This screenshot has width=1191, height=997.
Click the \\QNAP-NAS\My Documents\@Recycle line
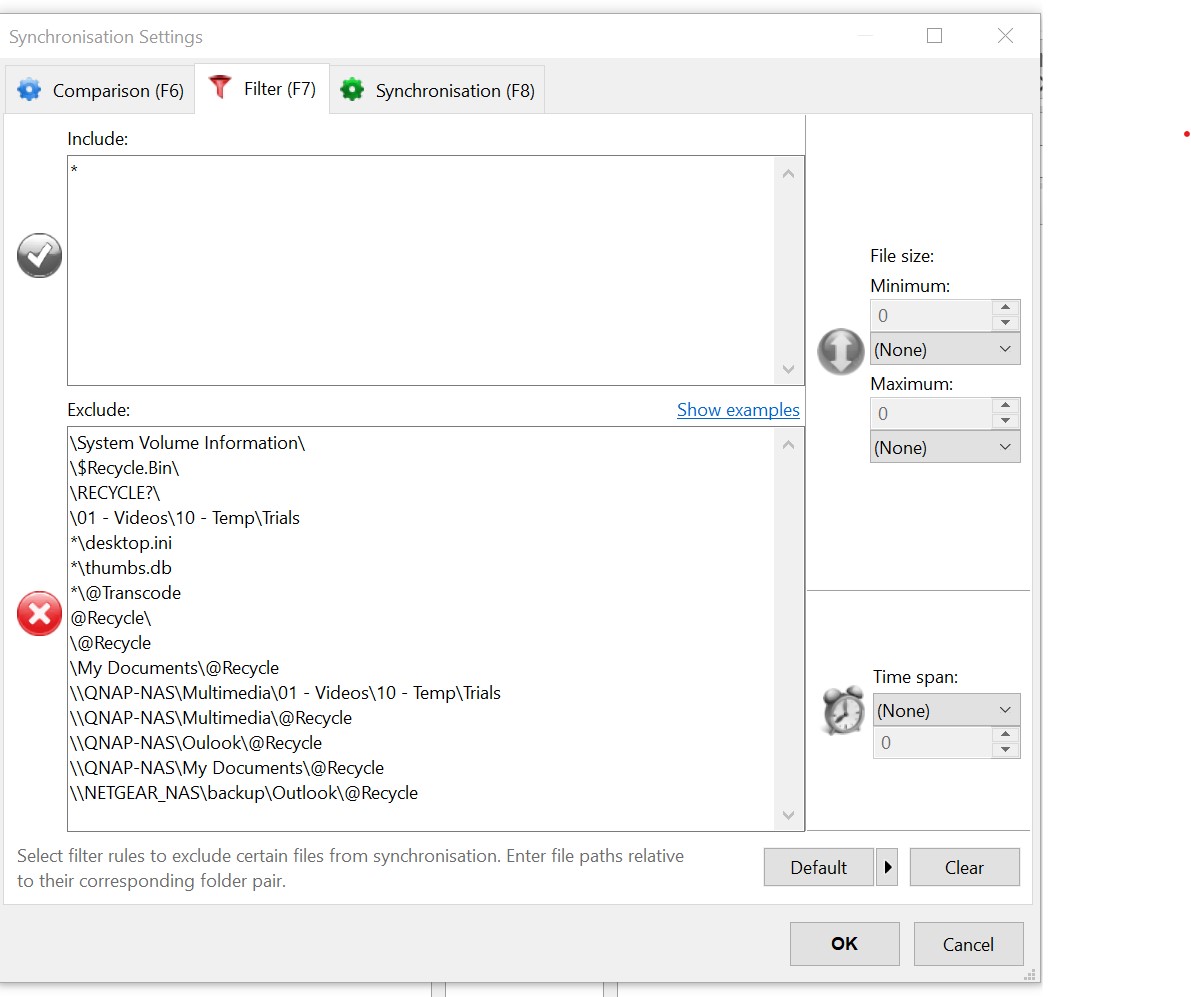coord(226,768)
